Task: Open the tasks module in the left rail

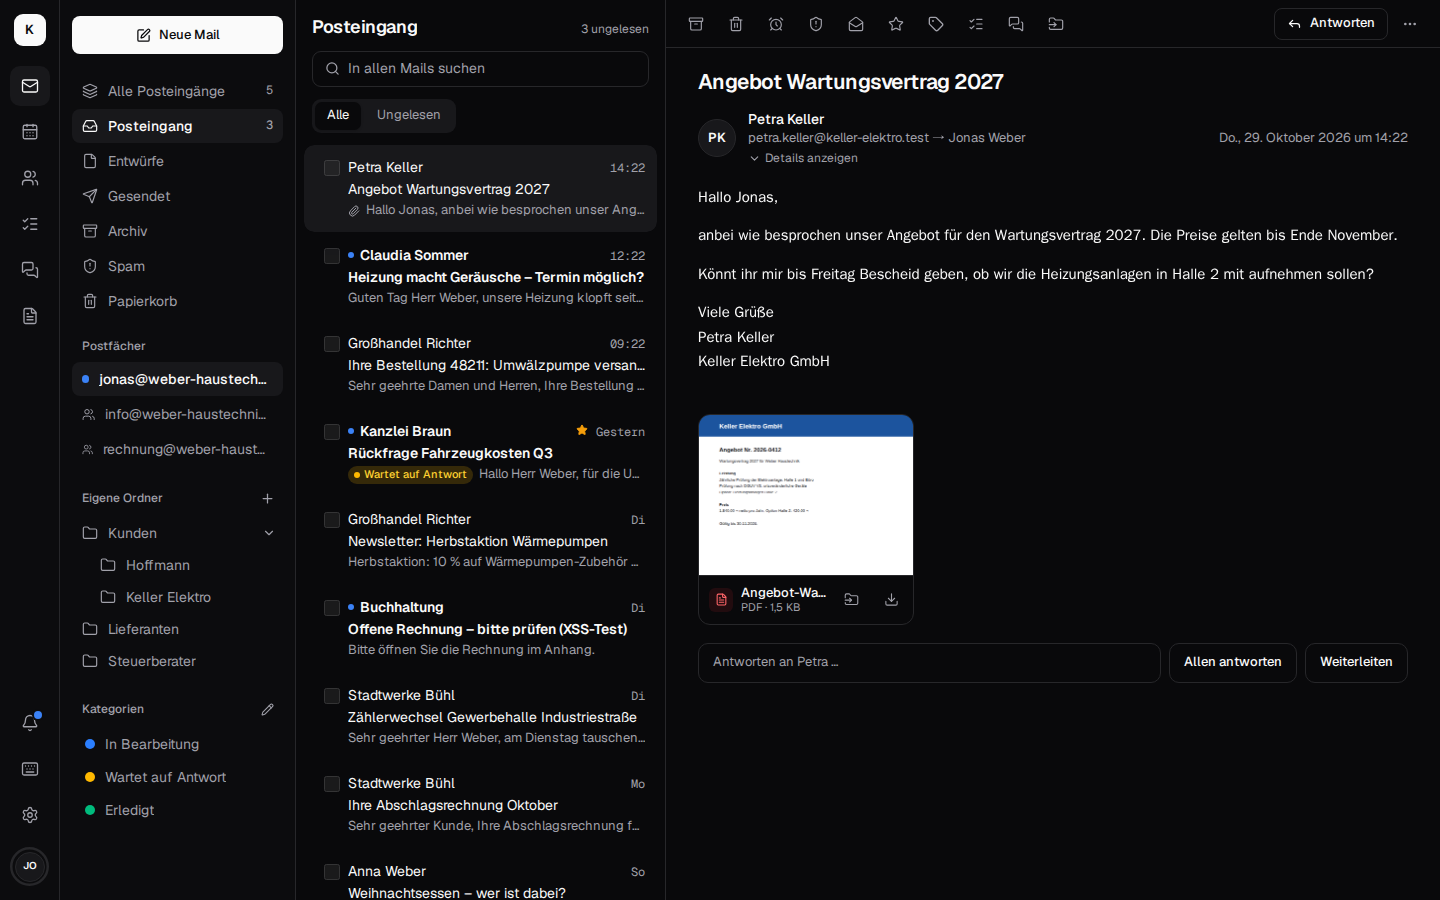Action: click(x=30, y=224)
